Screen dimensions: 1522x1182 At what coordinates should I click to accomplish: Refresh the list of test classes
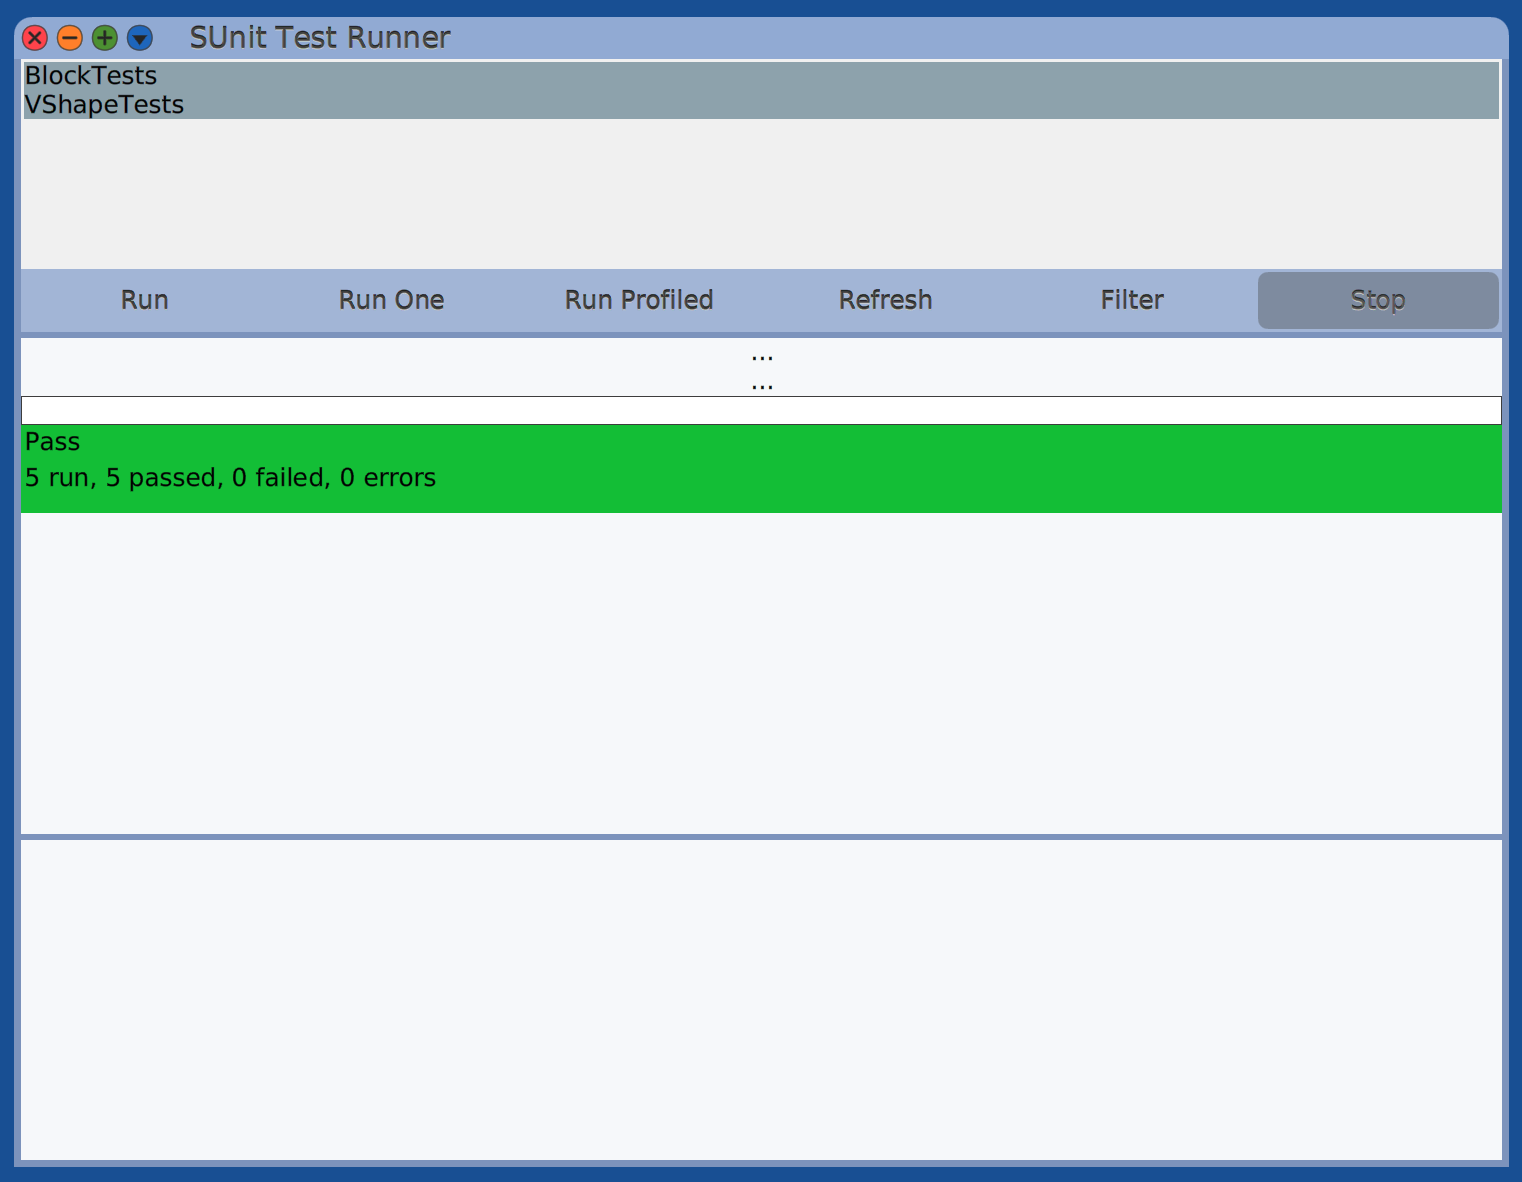coord(885,300)
